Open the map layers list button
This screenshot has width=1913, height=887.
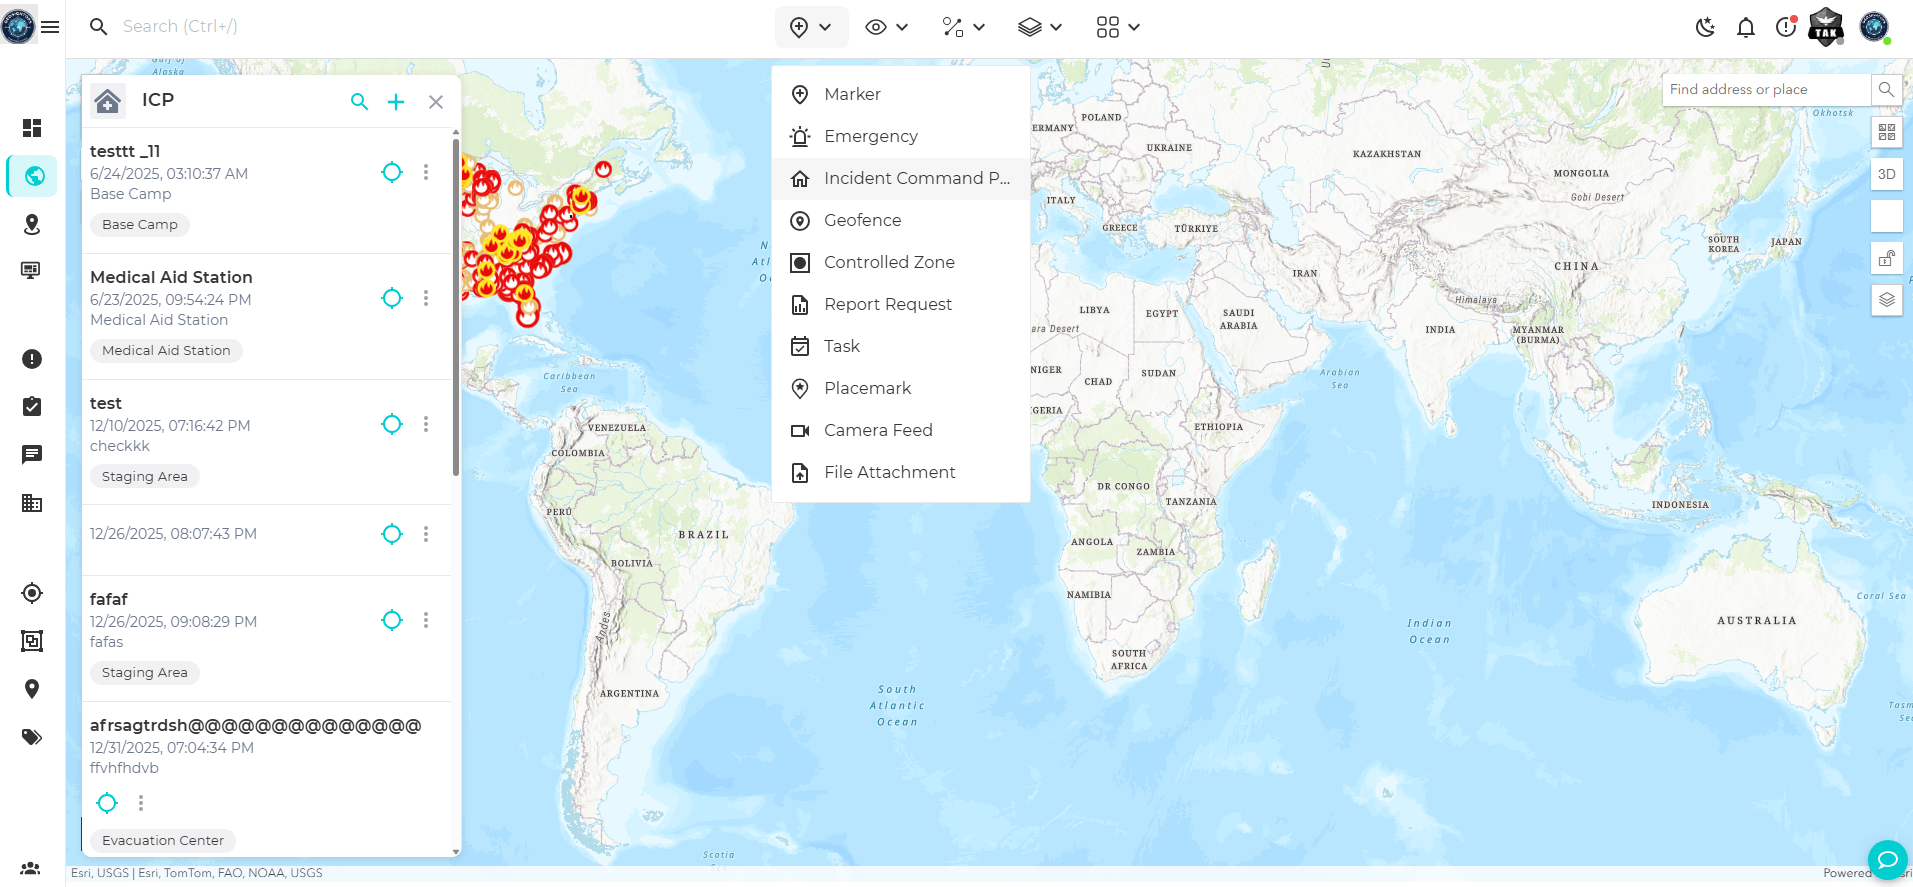point(1887,300)
